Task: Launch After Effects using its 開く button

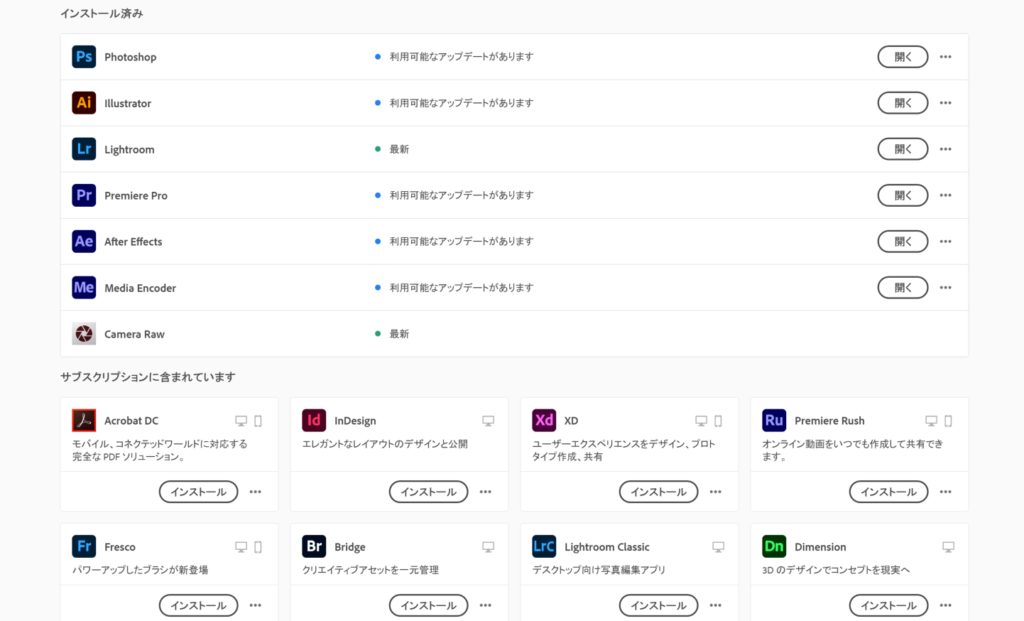Action: [x=903, y=241]
